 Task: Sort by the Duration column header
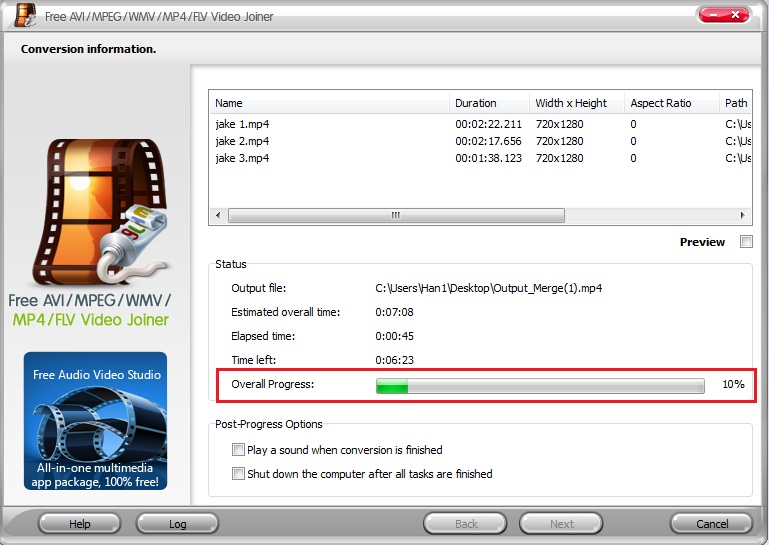489,103
